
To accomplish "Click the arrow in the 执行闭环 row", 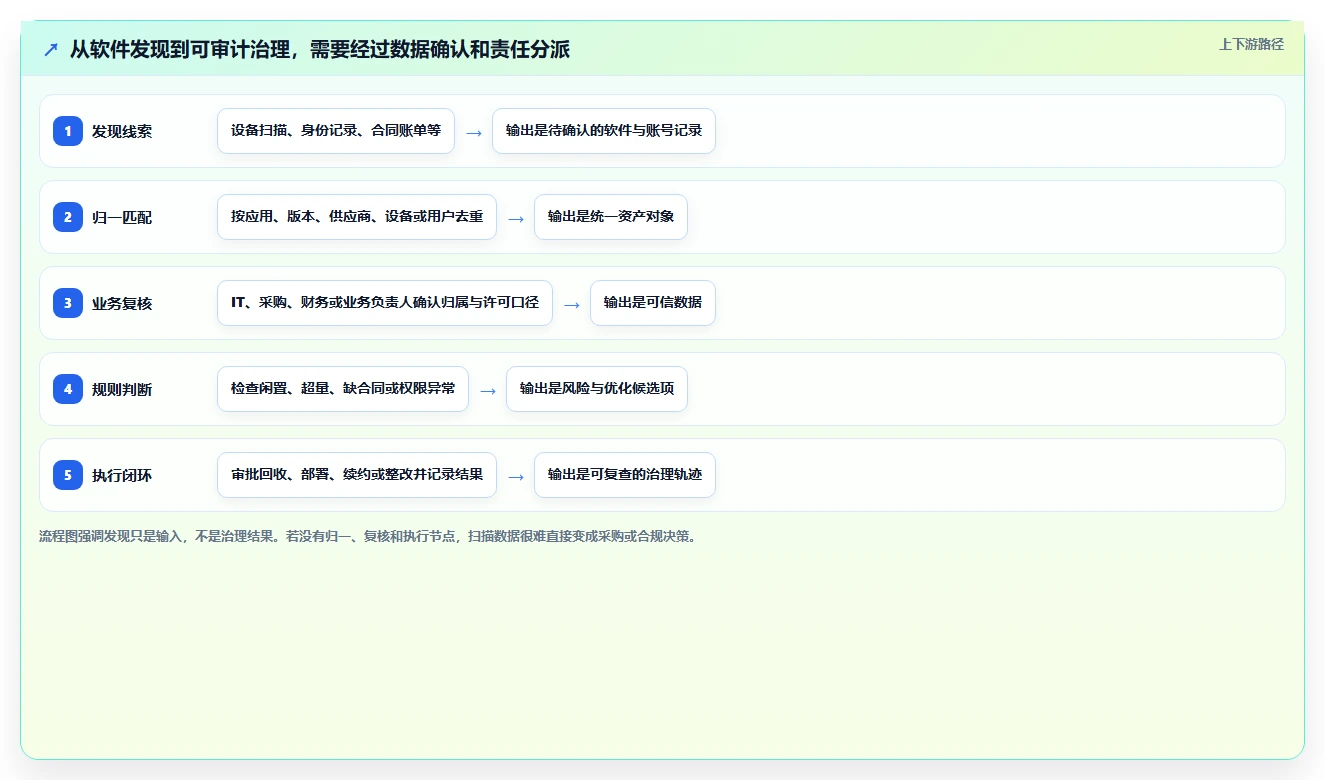I will click(516, 476).
